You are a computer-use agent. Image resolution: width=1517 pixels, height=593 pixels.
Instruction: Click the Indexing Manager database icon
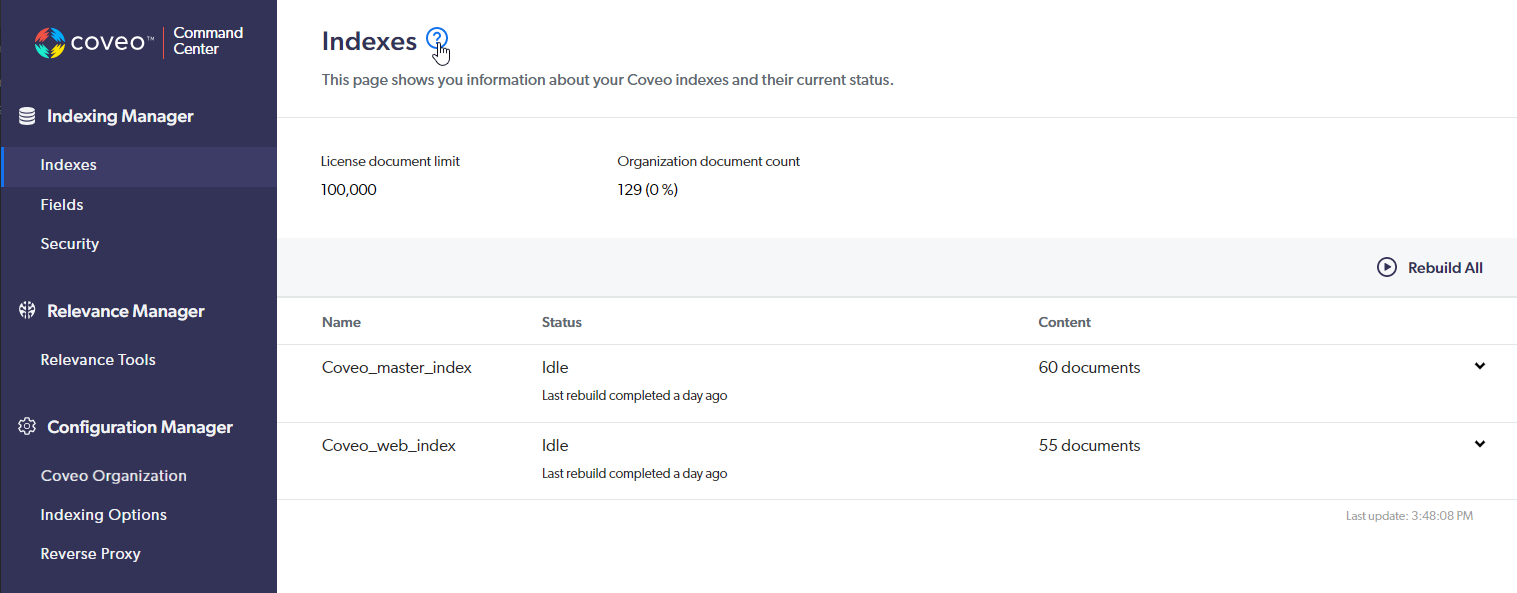pyautogui.click(x=27, y=117)
